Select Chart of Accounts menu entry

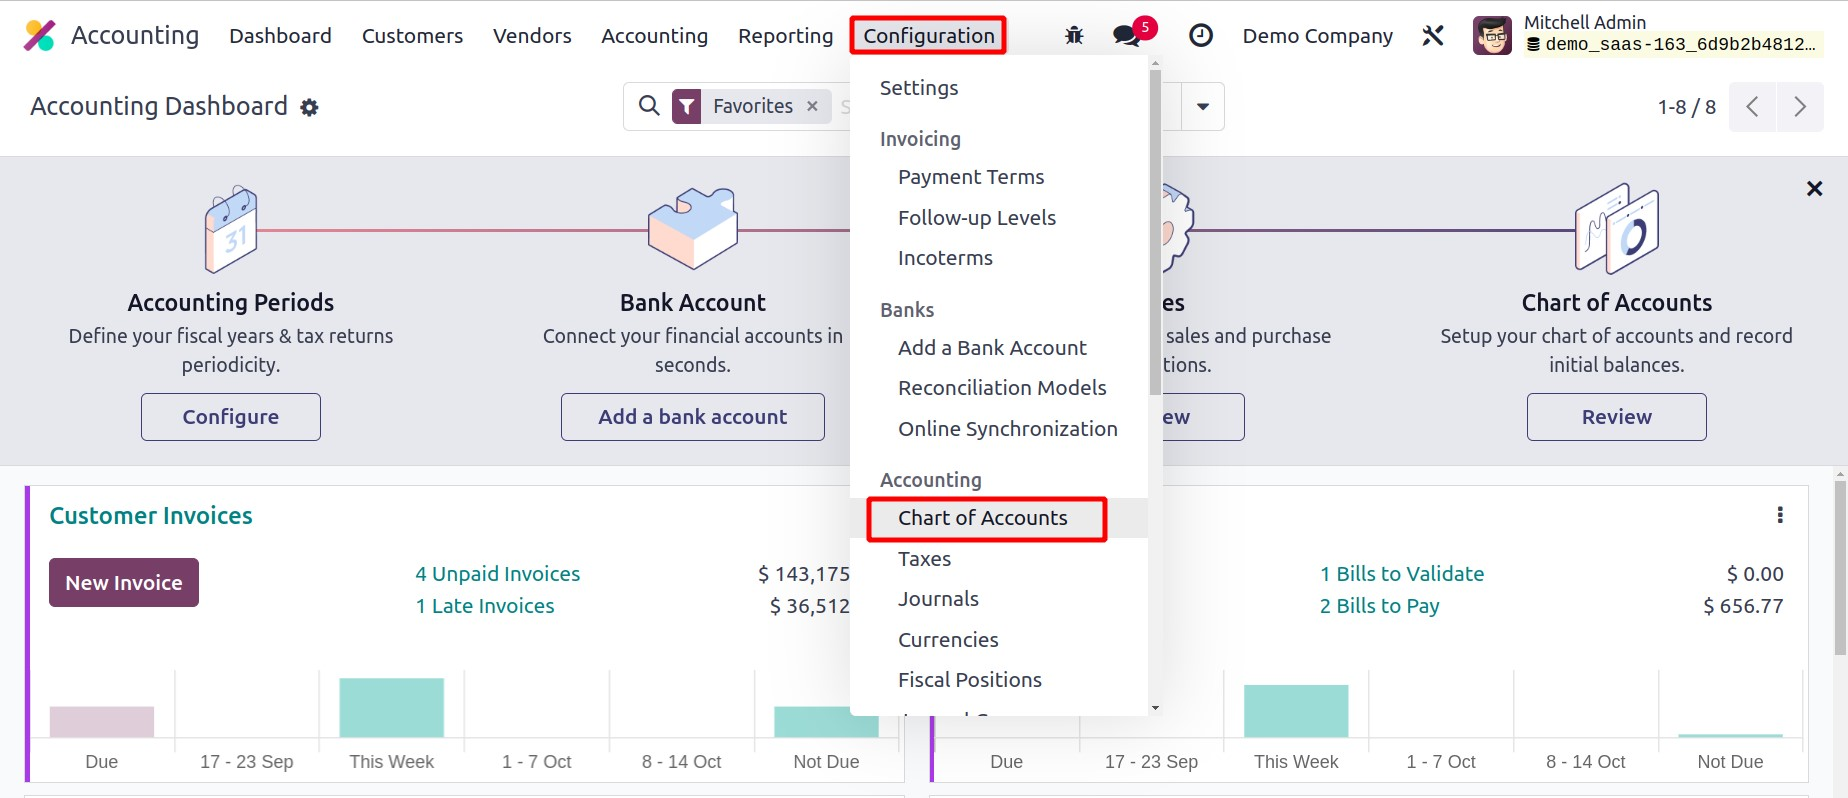[x=983, y=518]
